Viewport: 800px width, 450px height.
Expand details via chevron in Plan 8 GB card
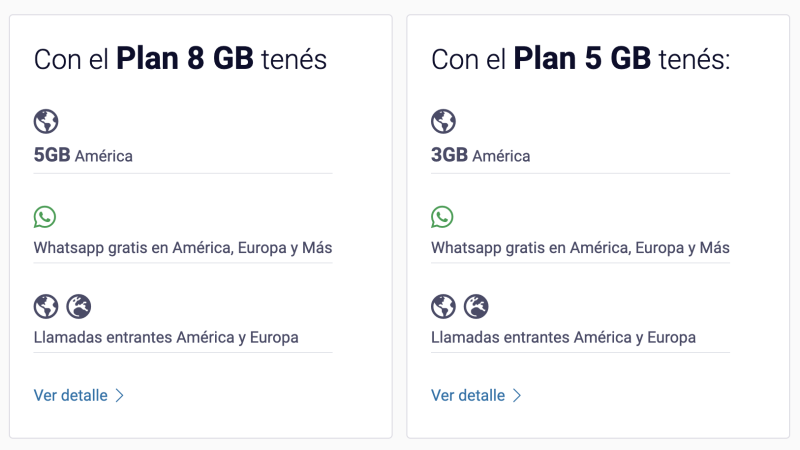pos(119,395)
